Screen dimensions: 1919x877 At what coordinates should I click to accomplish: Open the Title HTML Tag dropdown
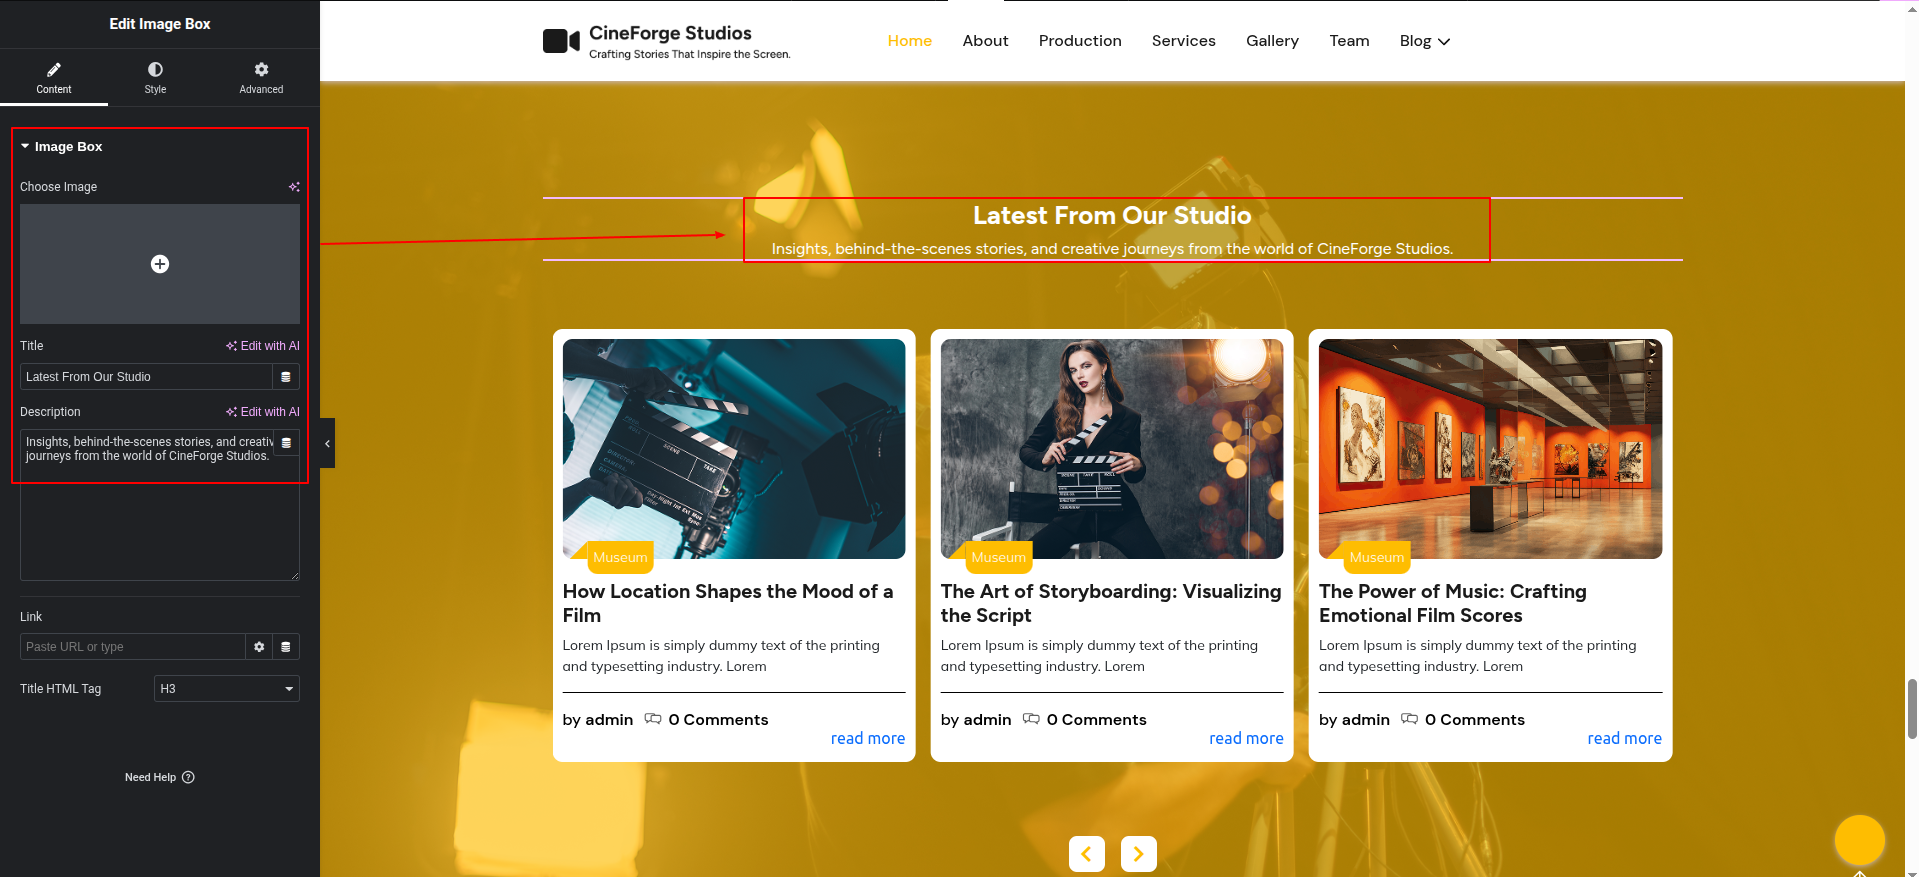[227, 689]
